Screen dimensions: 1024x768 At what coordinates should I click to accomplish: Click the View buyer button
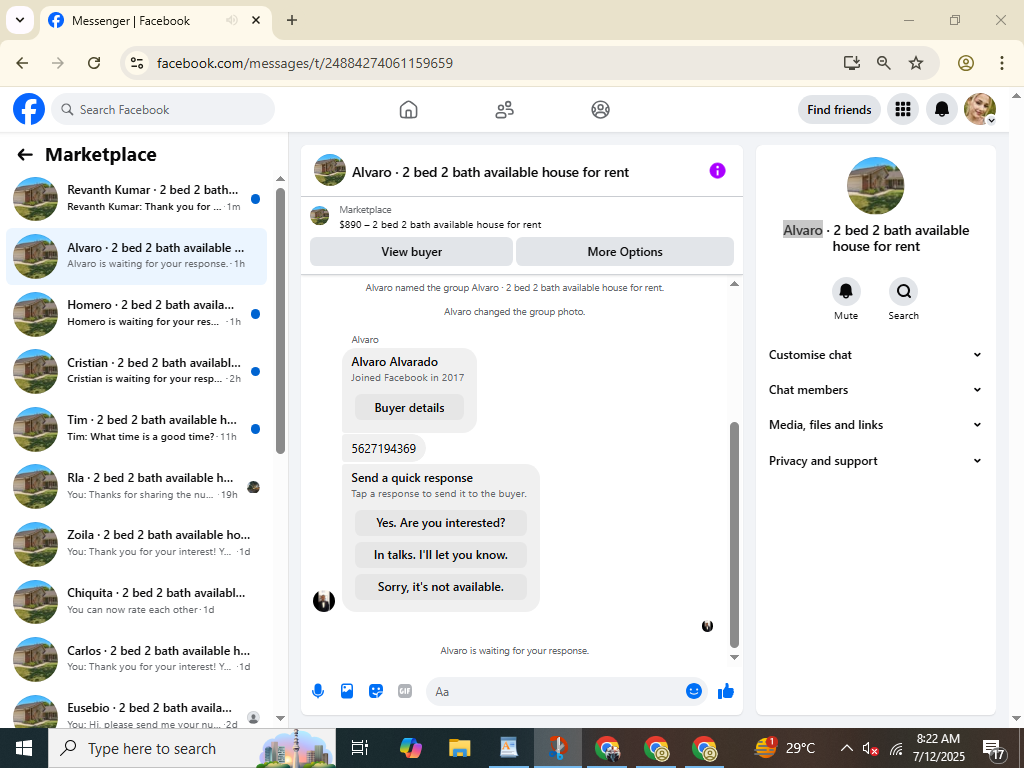[411, 251]
